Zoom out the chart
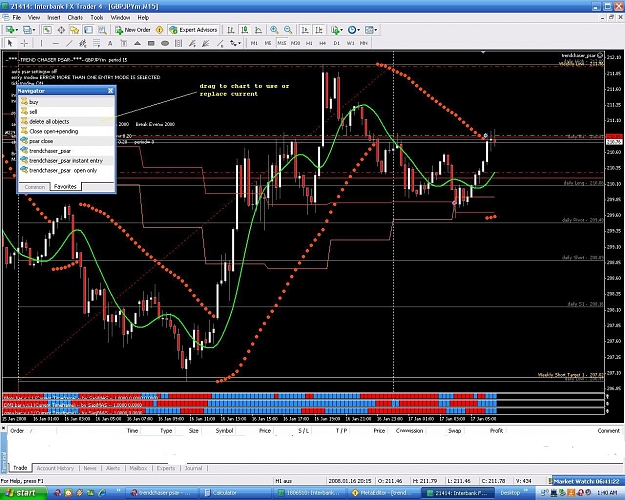 [x=288, y=30]
